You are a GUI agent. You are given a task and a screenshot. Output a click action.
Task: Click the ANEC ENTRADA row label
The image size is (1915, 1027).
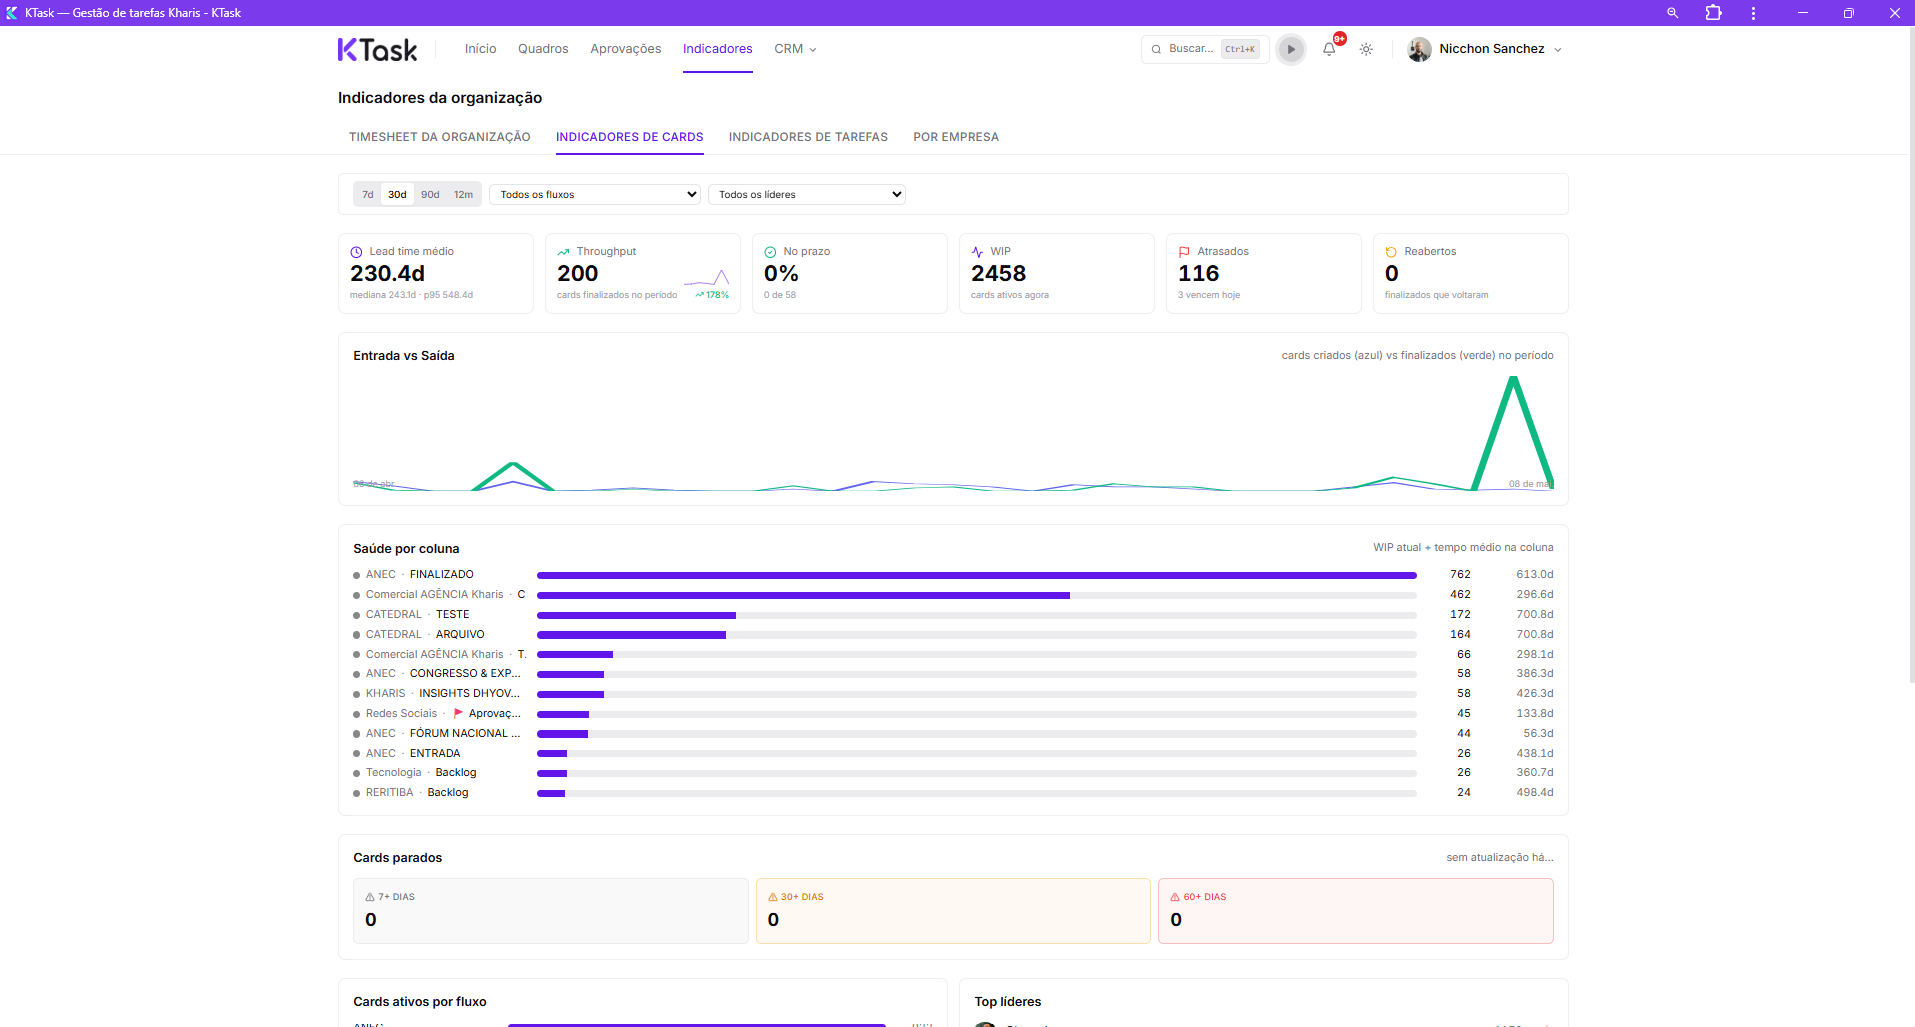[413, 753]
